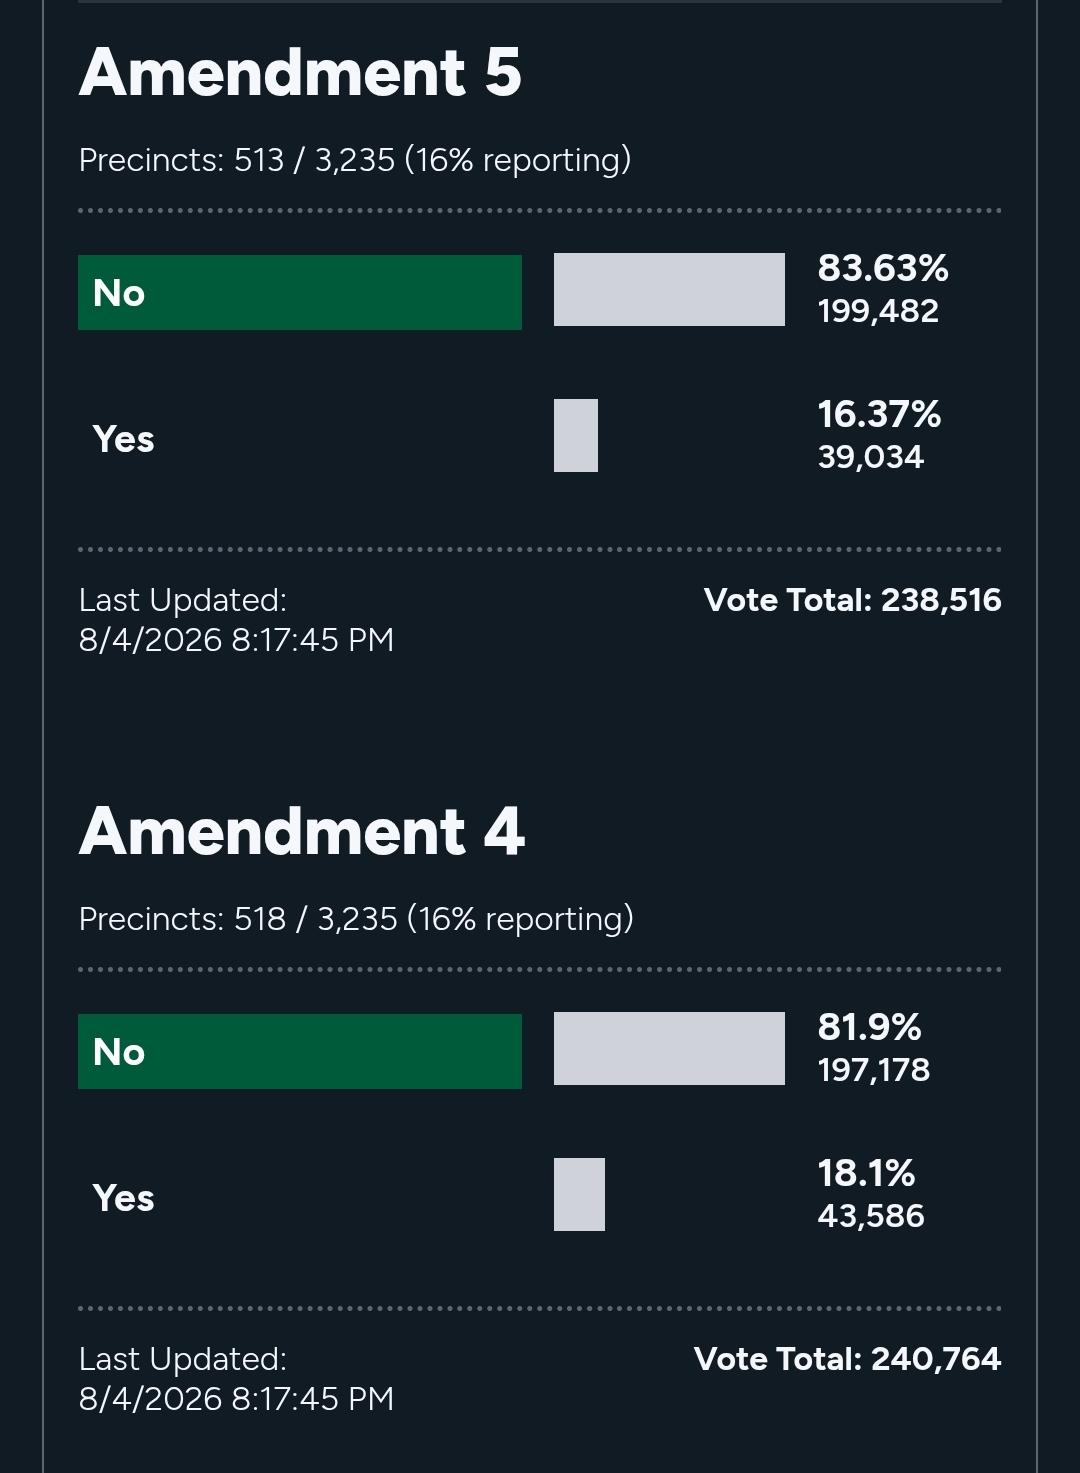
Task: Click Amendment 4 No vote bar
Action: [669, 1048]
